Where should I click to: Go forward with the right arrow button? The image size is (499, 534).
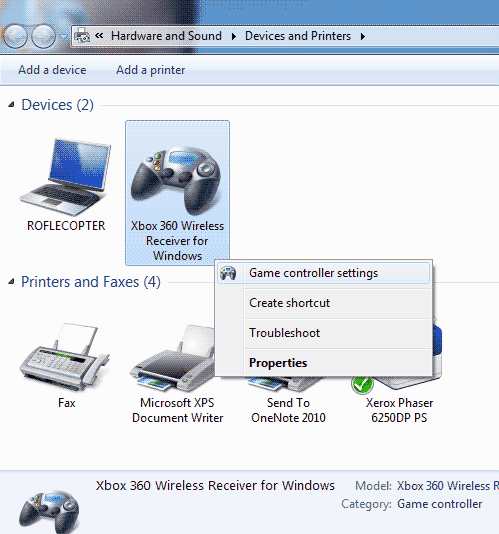click(44, 36)
